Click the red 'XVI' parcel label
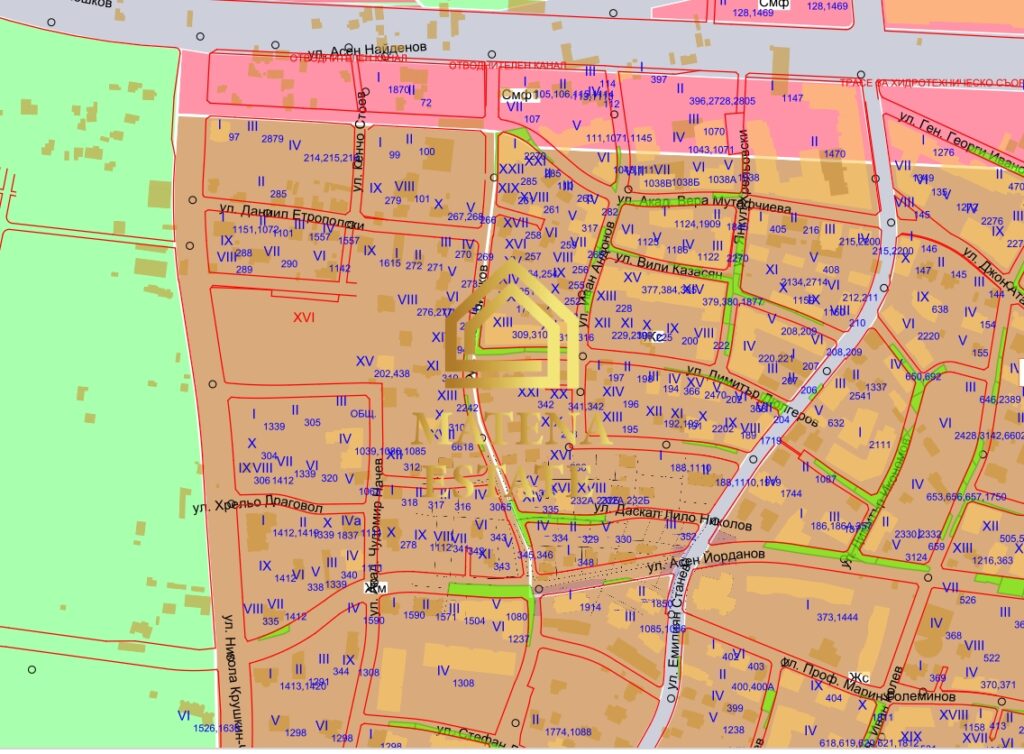The width and height of the screenshot is (1024, 754). 304,317
